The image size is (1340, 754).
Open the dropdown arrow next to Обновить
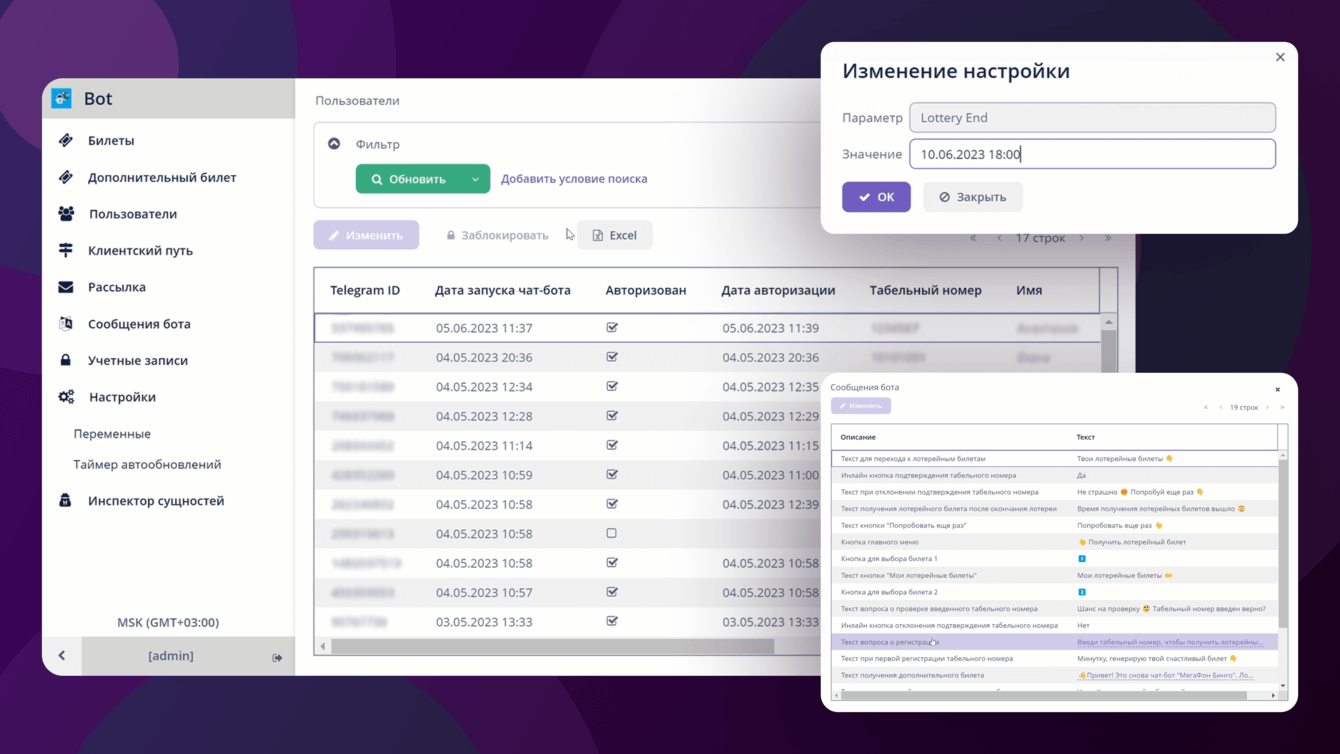pos(475,179)
